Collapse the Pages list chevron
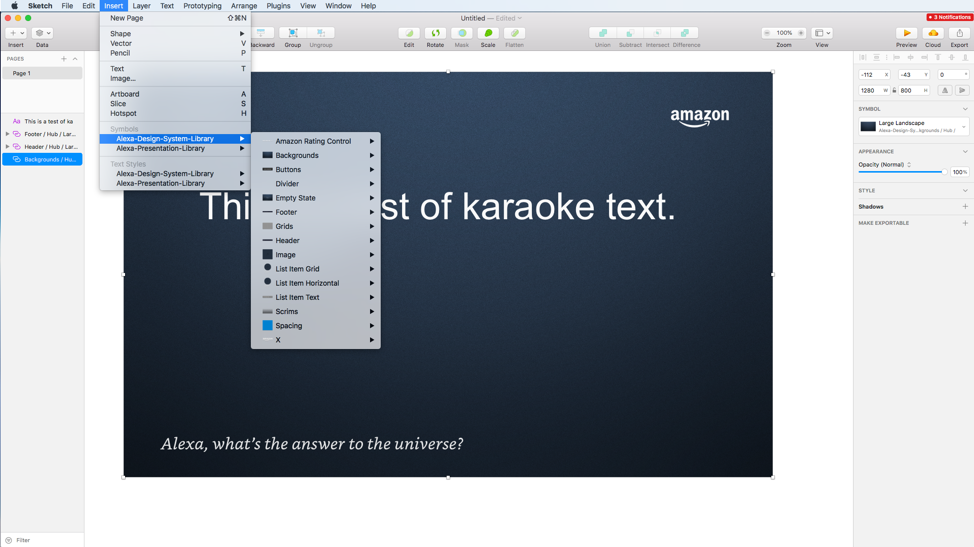974x547 pixels. 75,58
